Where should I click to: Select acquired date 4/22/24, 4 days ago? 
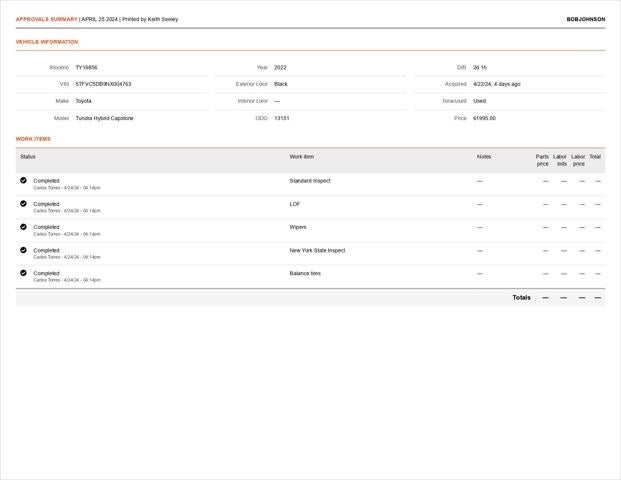point(497,84)
